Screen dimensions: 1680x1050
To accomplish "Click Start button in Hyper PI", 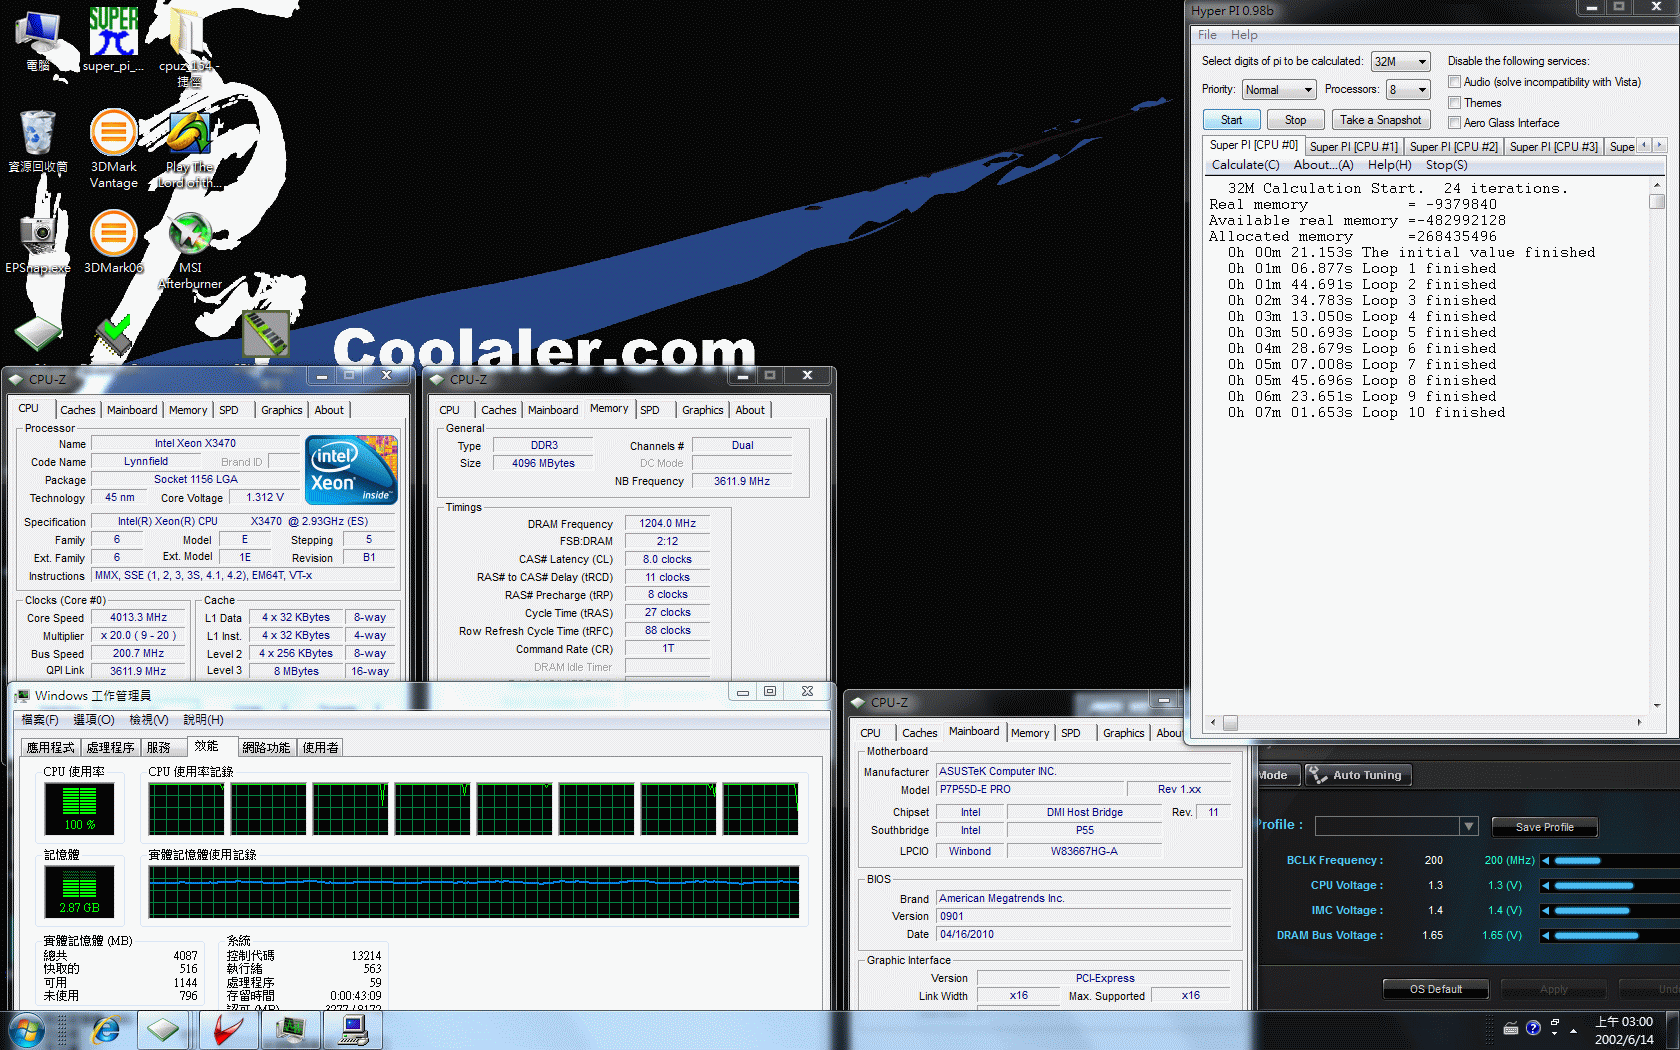I will [x=1231, y=120].
